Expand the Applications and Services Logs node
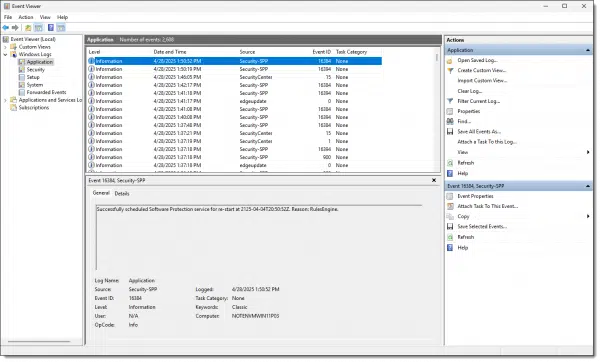 click(x=5, y=100)
